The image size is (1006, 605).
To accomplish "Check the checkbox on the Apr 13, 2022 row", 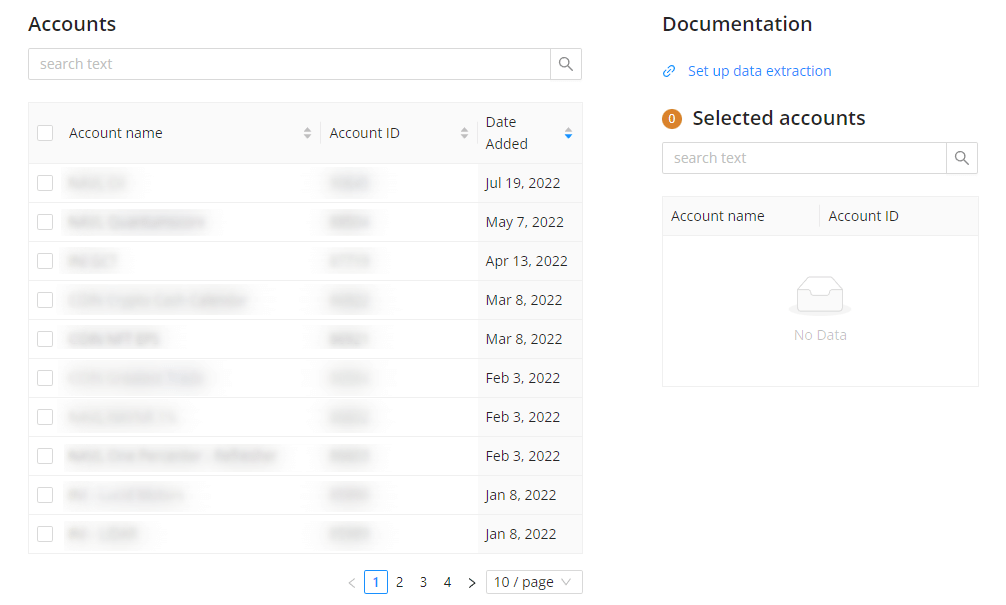I will click(45, 261).
